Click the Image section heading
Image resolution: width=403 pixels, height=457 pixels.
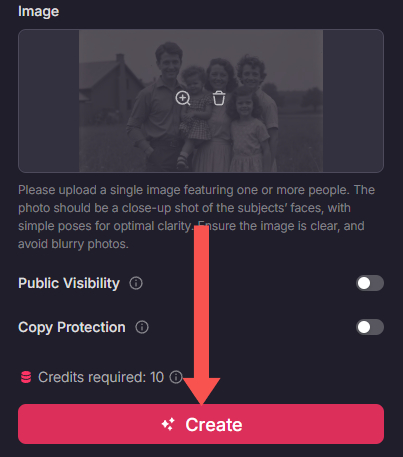tap(39, 11)
